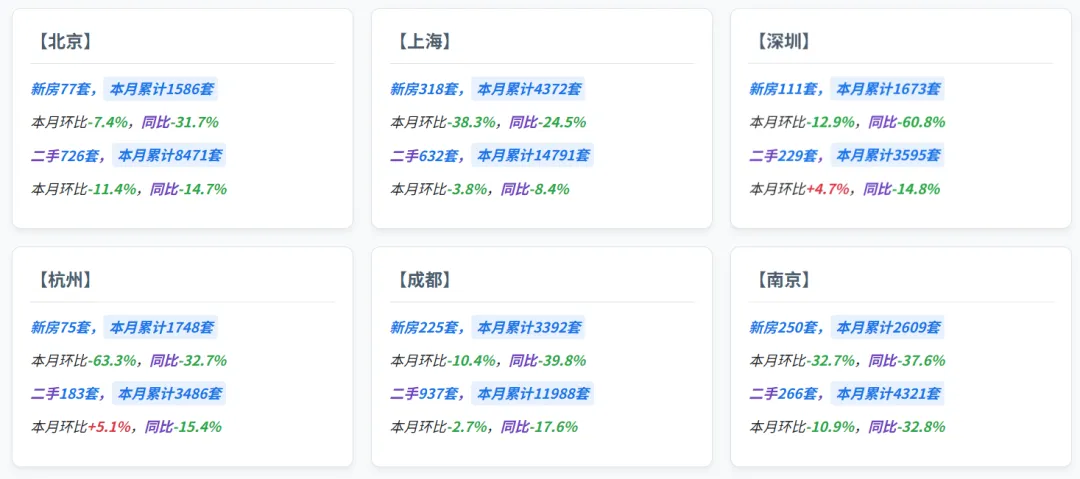Select the 【上海】 card heading
The height and width of the screenshot is (479, 1080).
pos(421,42)
